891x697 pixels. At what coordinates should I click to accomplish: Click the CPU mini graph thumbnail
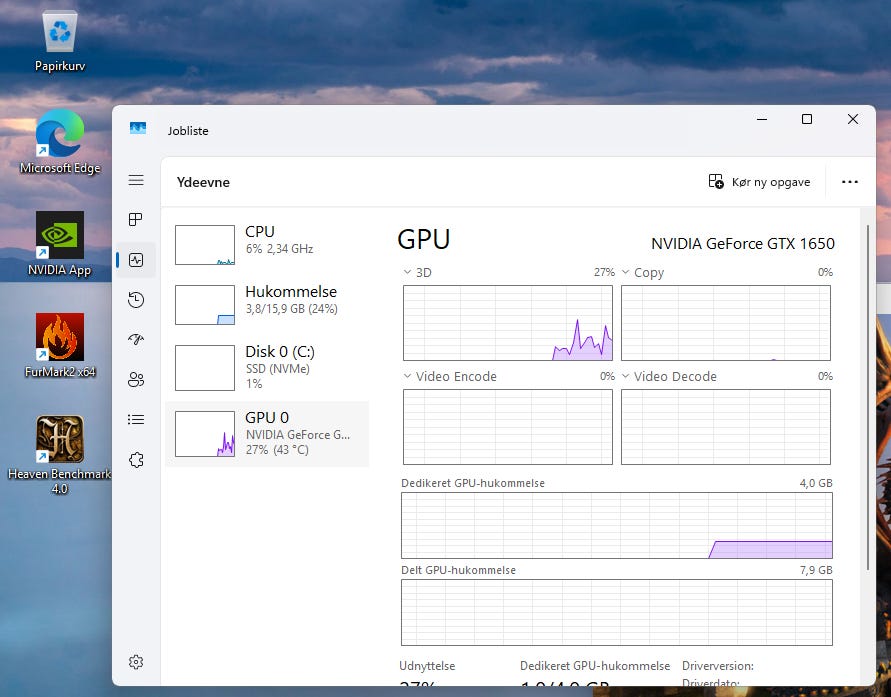pos(205,245)
